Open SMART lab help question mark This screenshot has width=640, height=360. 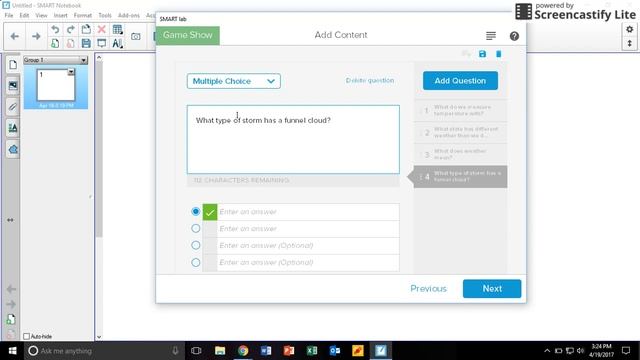pos(514,36)
